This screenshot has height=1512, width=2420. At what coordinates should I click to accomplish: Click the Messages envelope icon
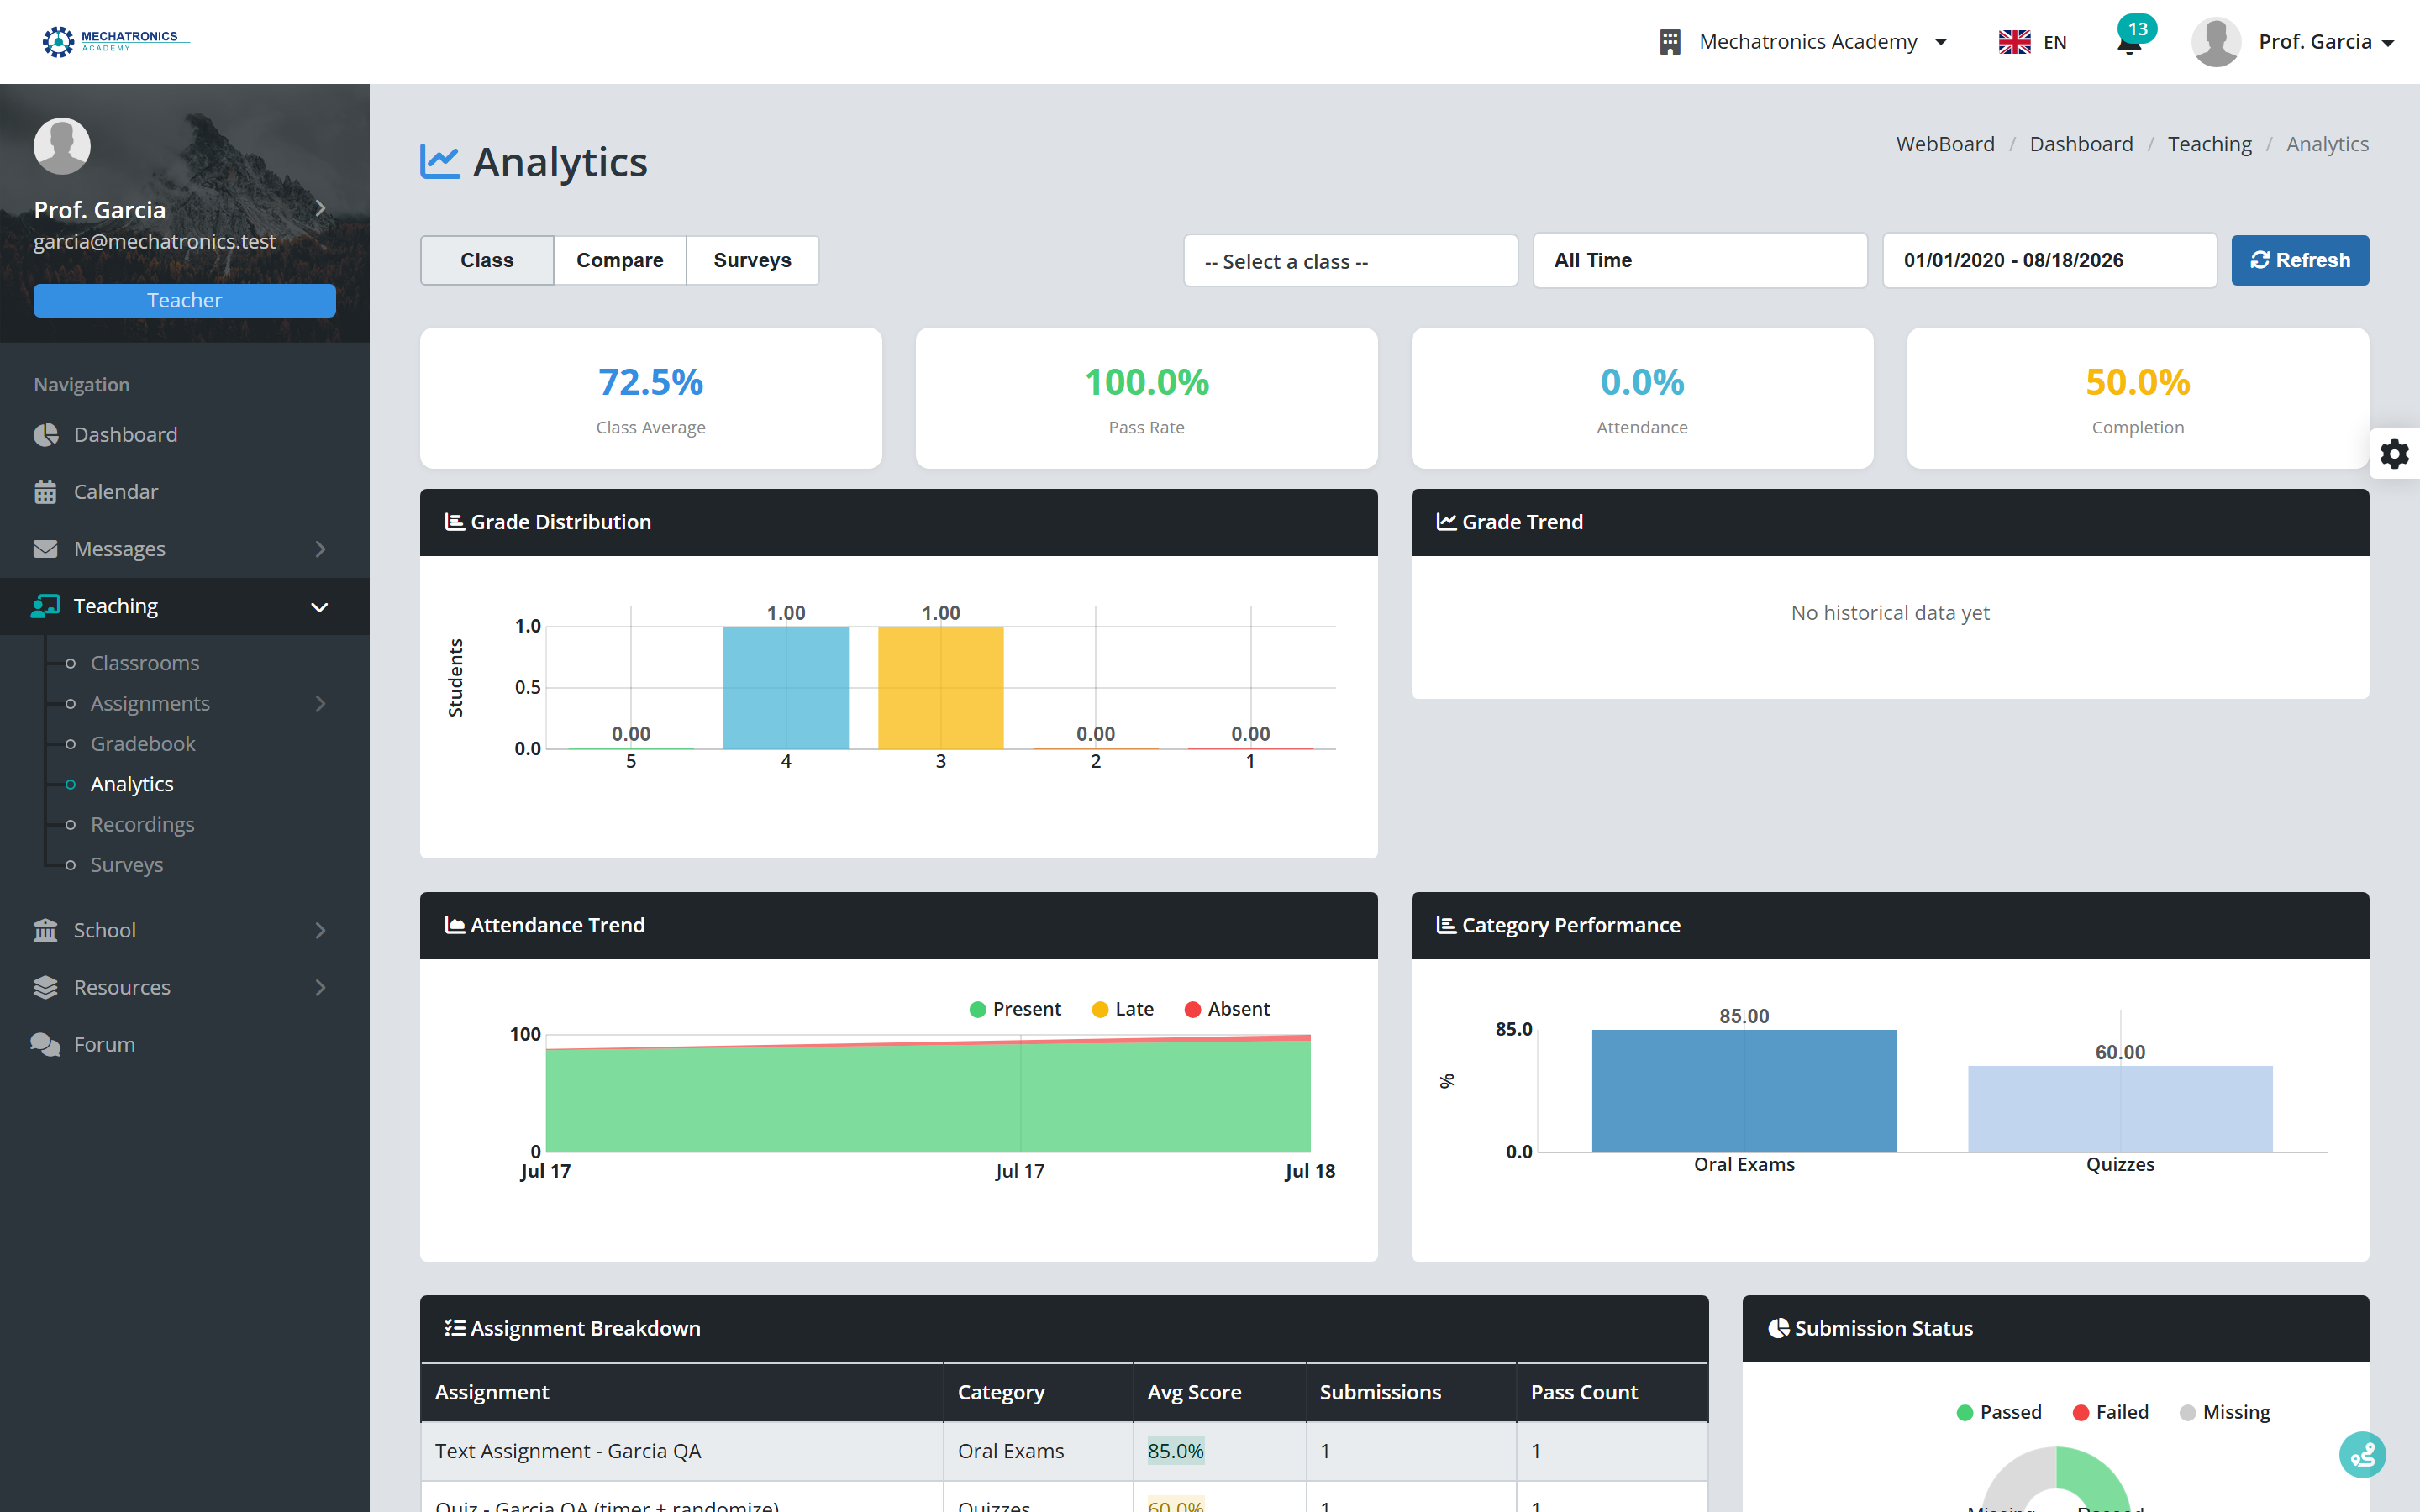pyautogui.click(x=46, y=549)
